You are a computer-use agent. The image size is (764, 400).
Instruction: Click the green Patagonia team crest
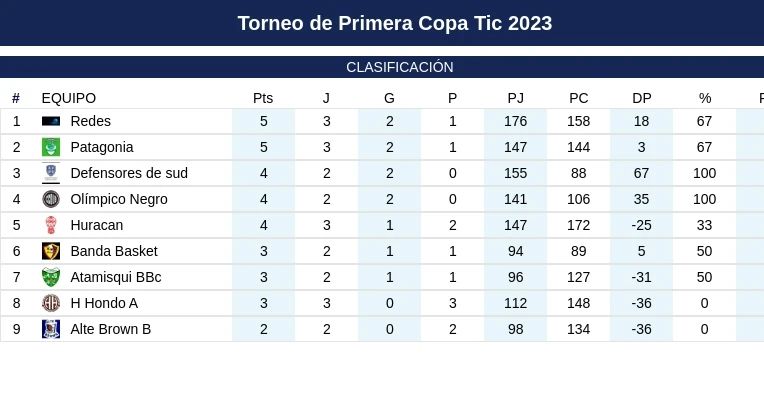[x=51, y=147]
